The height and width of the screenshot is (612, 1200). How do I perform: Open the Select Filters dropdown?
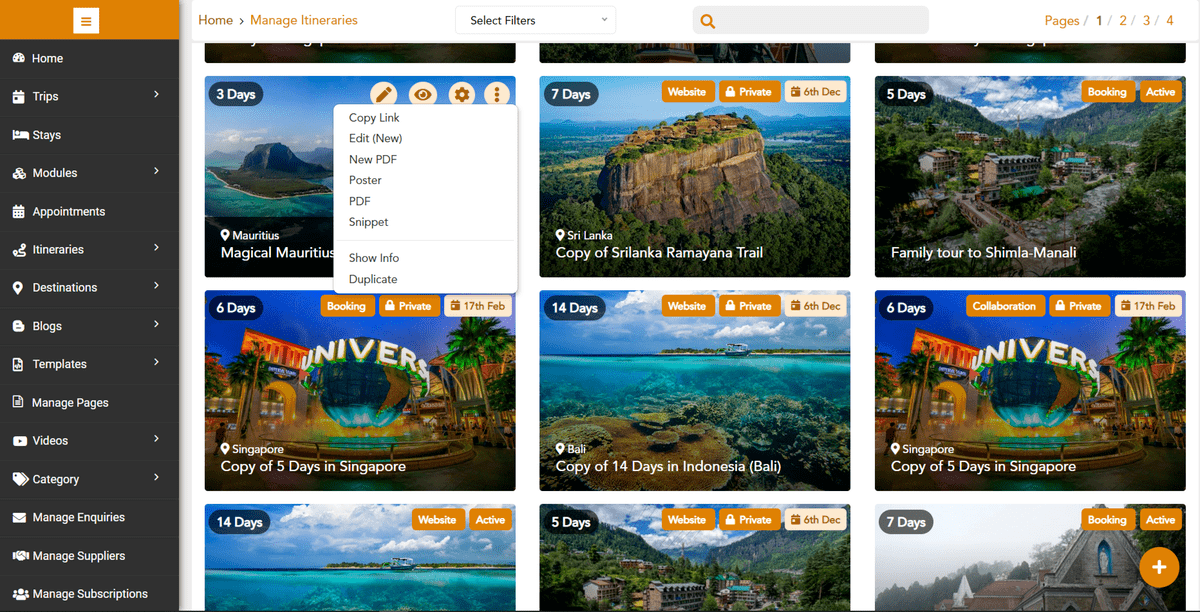coord(536,20)
